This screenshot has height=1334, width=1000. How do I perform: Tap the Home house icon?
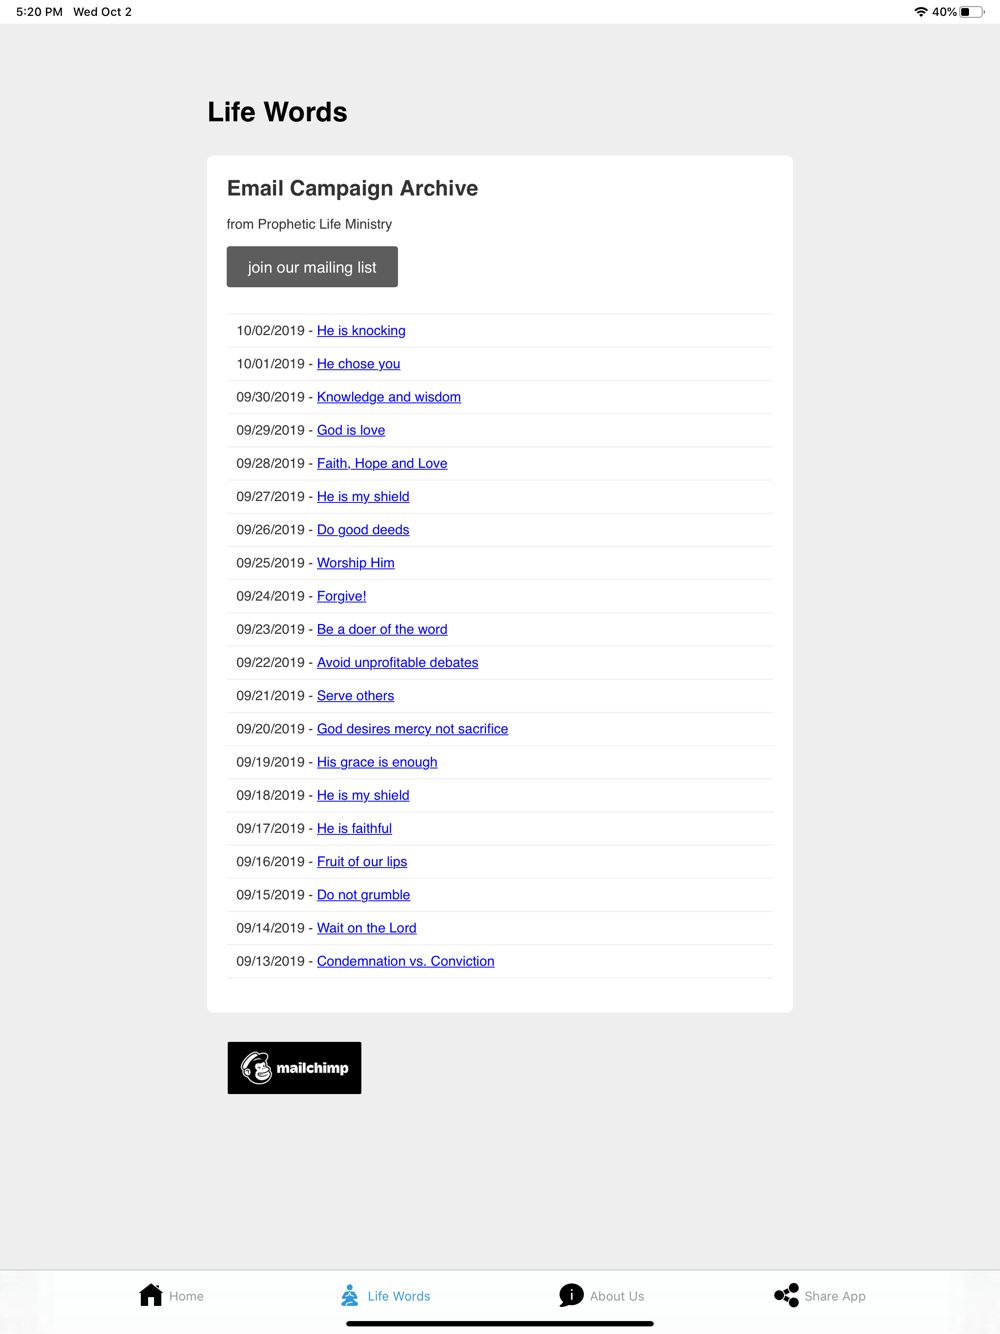click(151, 1295)
